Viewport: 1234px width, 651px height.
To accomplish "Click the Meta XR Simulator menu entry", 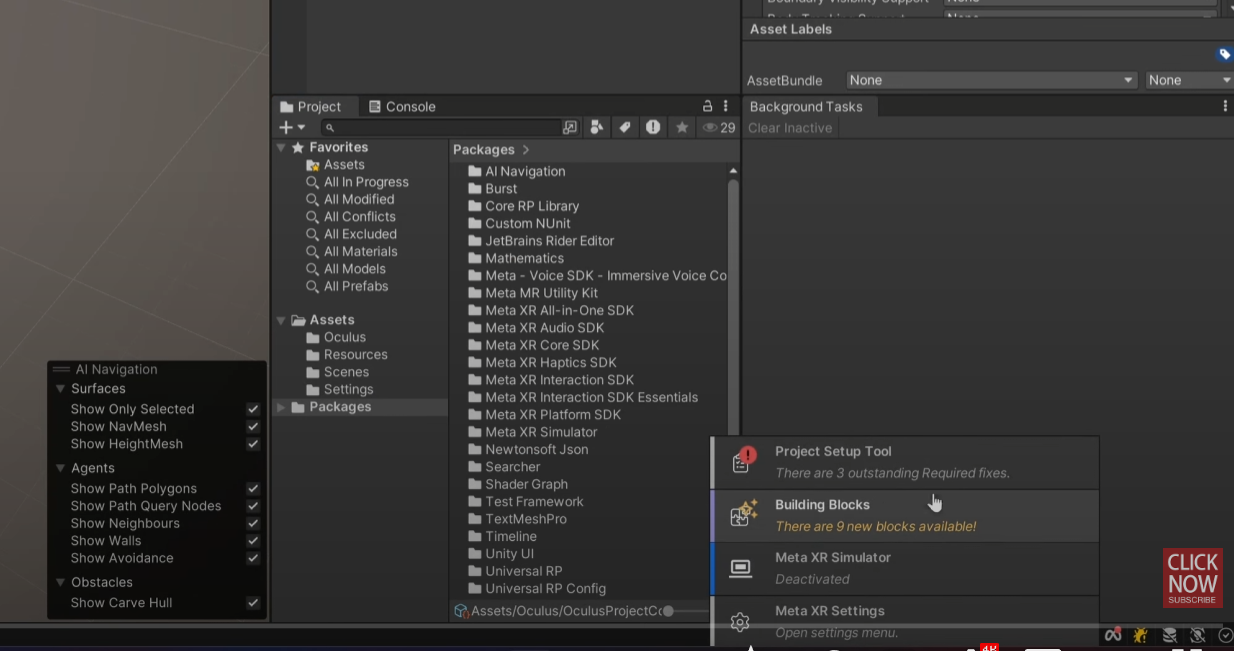I will [x=905, y=568].
